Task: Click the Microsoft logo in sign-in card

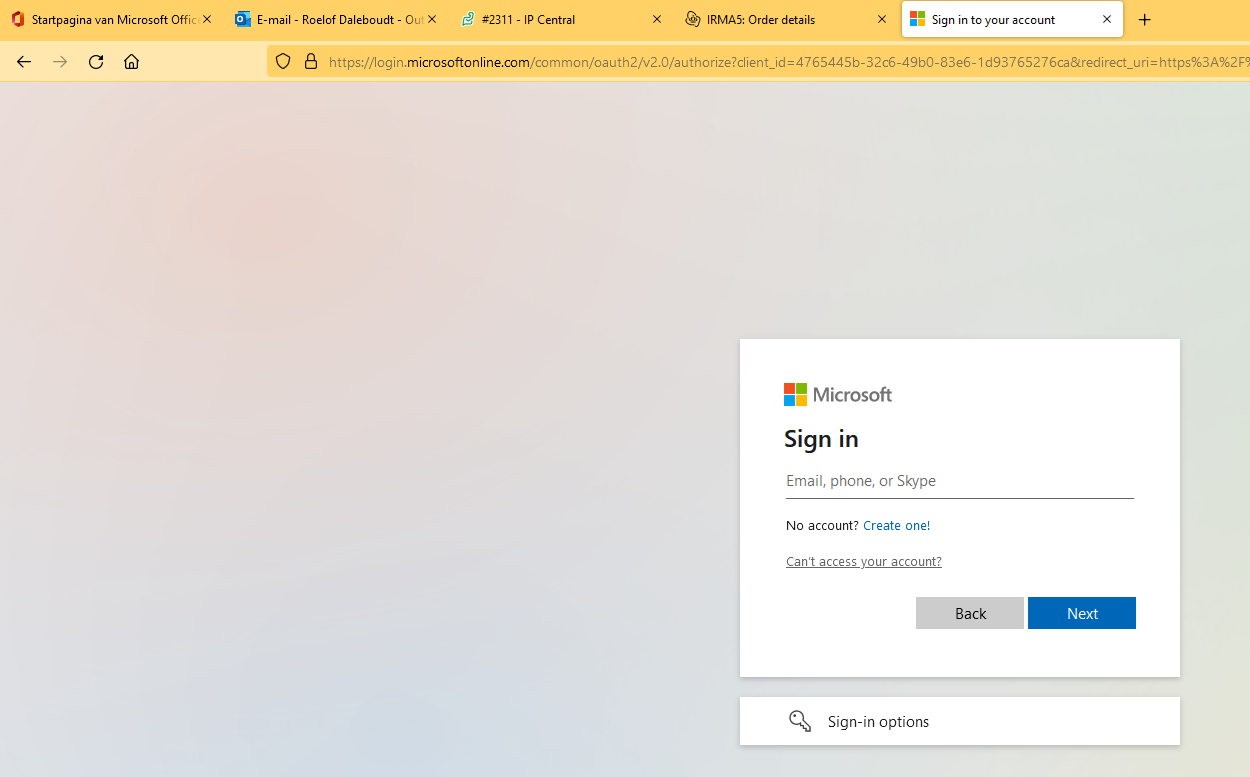Action: (x=838, y=395)
